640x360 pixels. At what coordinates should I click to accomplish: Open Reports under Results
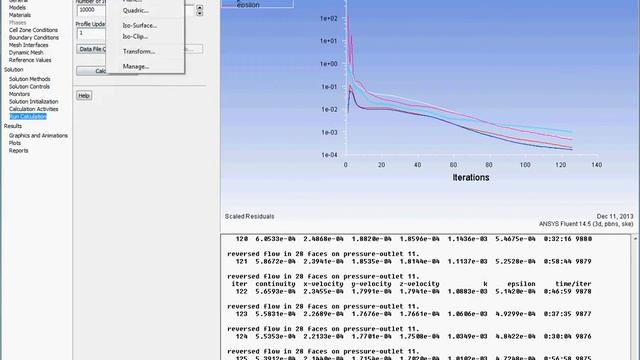pos(18,151)
